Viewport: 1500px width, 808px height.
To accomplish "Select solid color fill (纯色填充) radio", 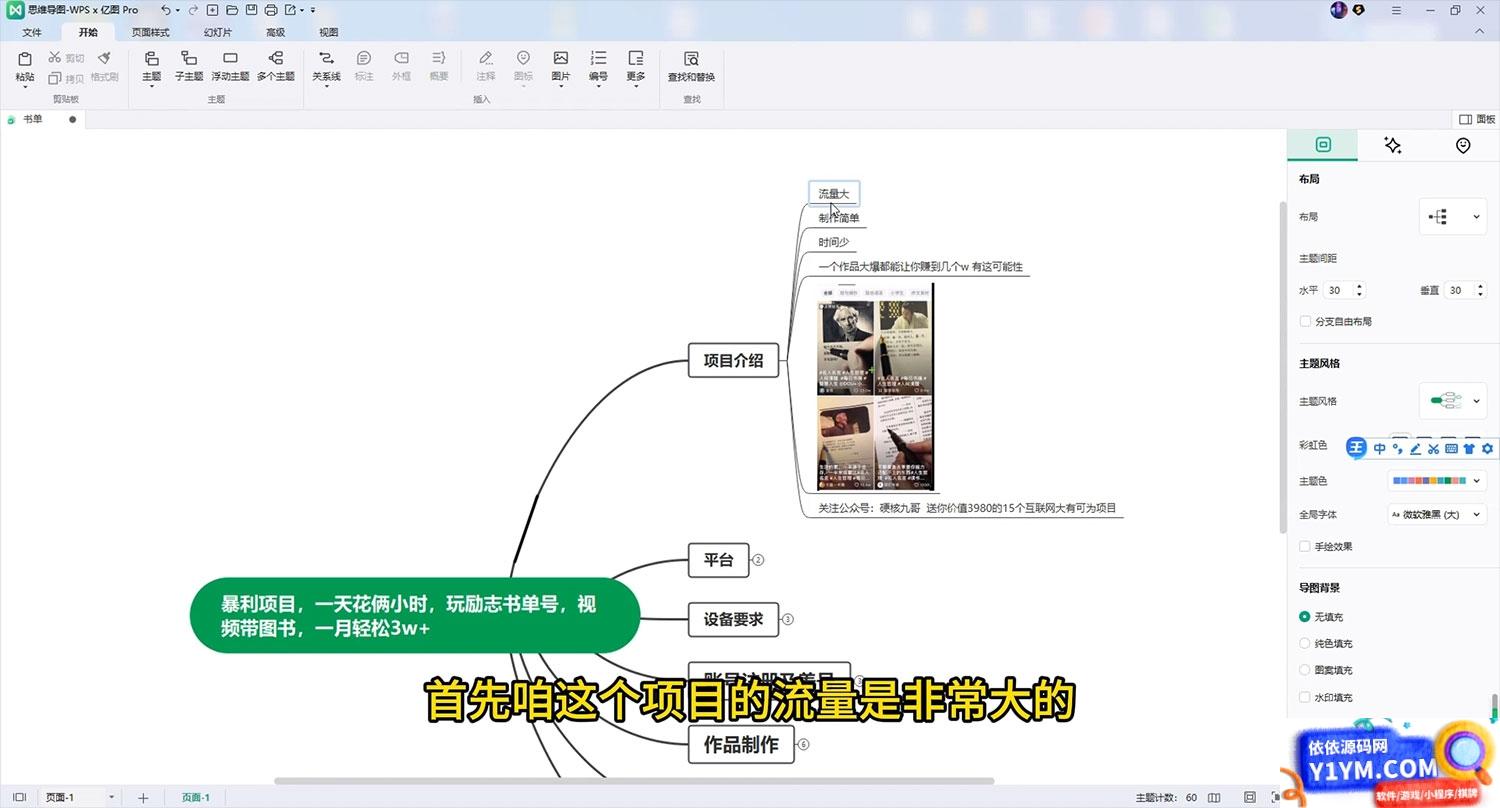I will pos(1305,643).
